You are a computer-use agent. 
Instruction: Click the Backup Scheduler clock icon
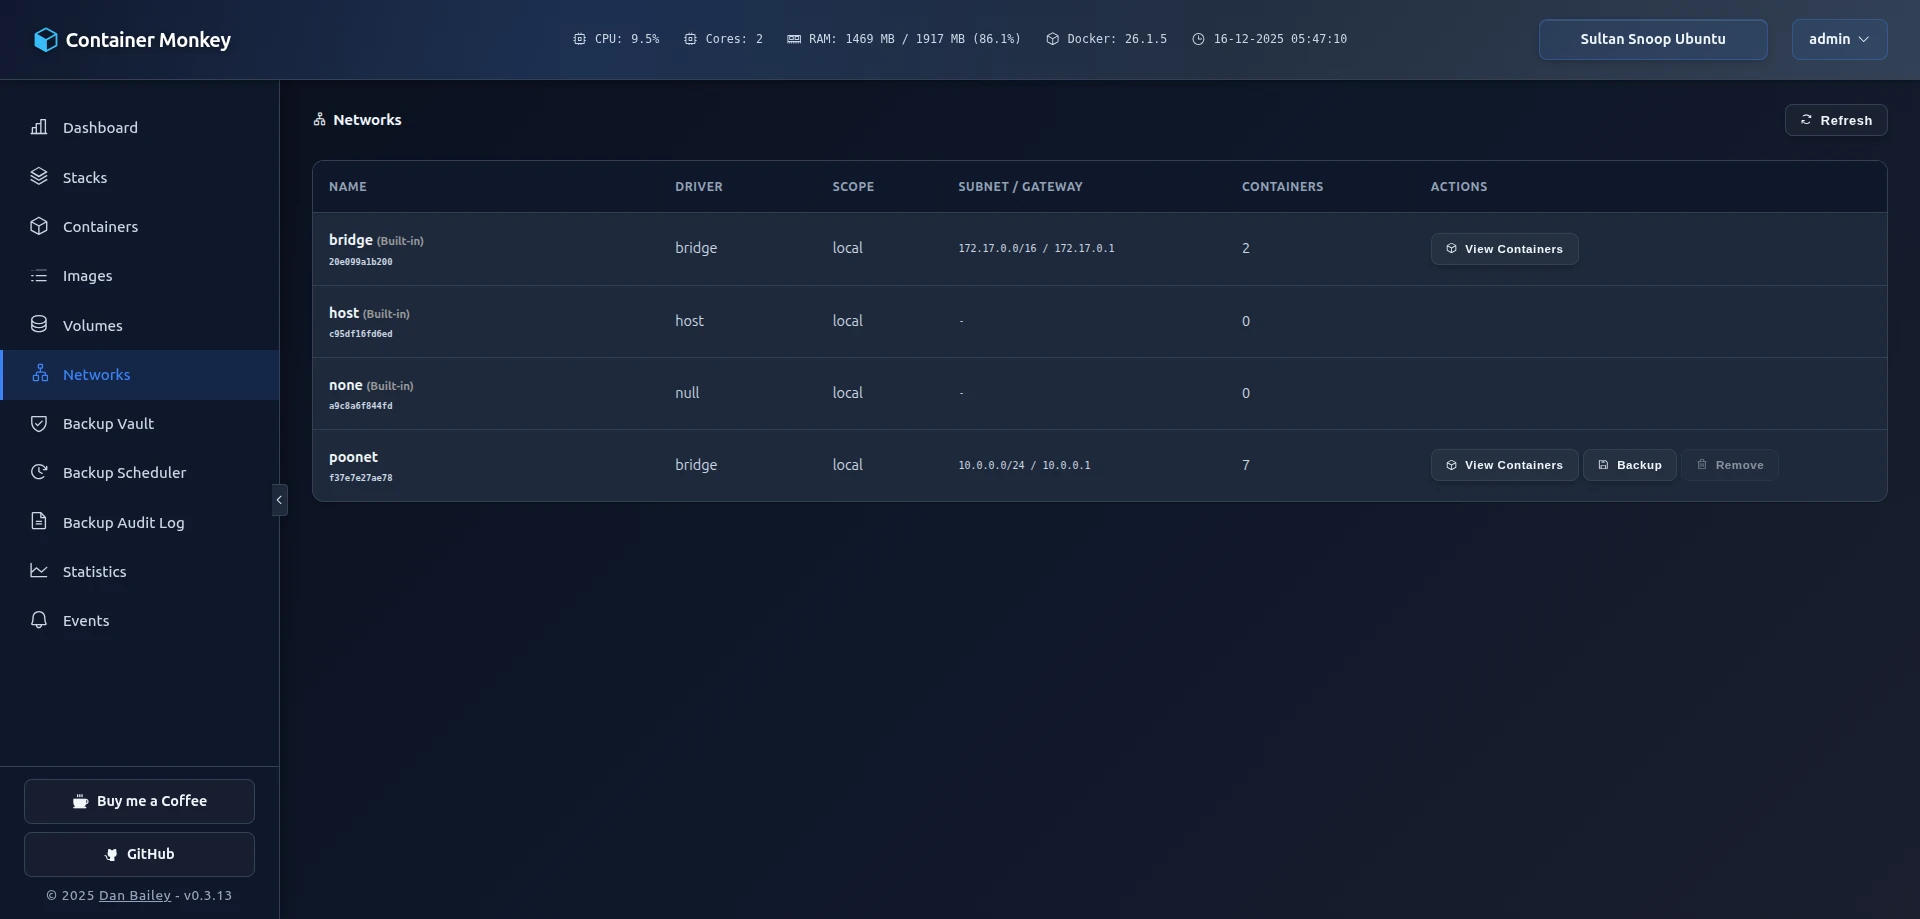(39, 472)
